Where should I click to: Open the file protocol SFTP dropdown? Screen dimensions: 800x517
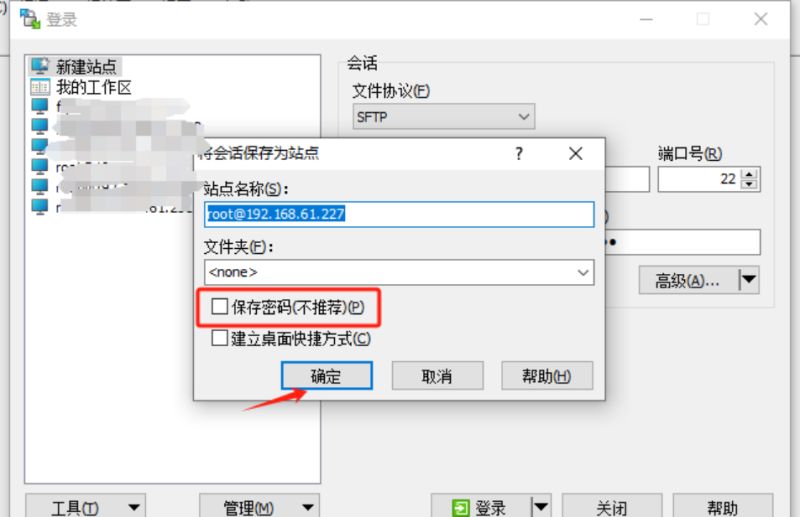(x=443, y=117)
